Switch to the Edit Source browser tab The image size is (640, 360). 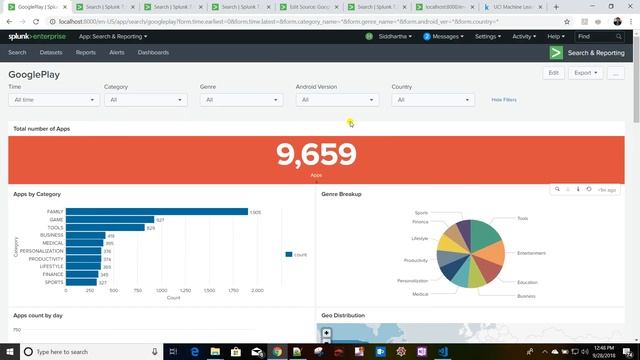click(309, 7)
